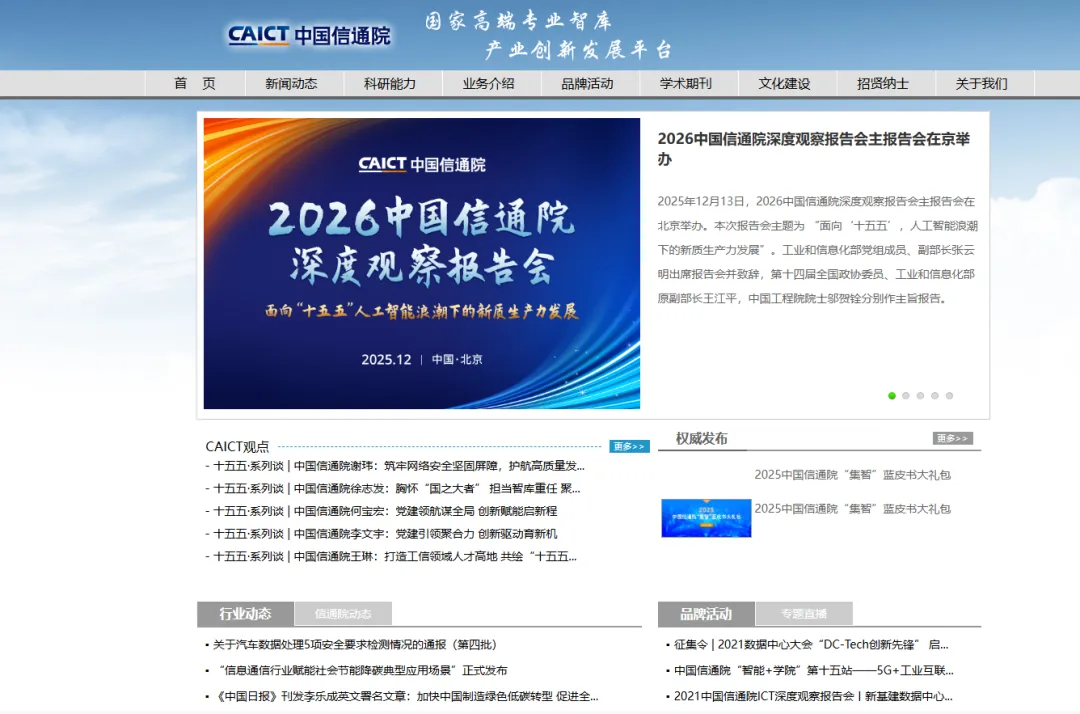This screenshot has width=1080, height=714.
Task: Open the 文化建设 navigation menu
Action: point(784,83)
